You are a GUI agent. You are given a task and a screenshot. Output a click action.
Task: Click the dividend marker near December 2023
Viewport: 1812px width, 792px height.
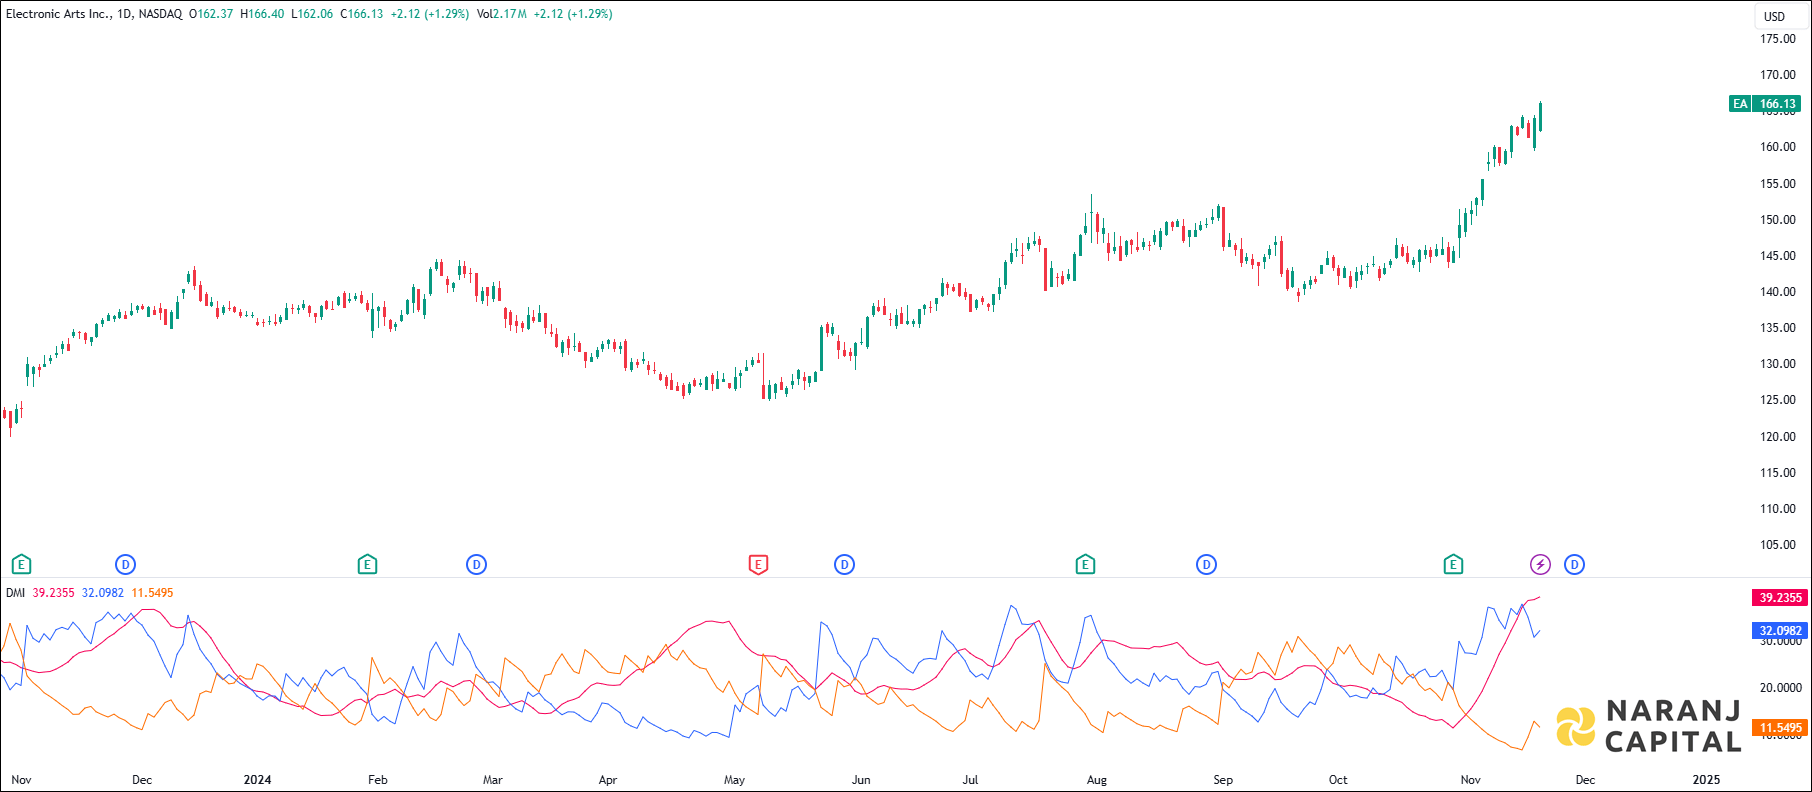[125, 565]
